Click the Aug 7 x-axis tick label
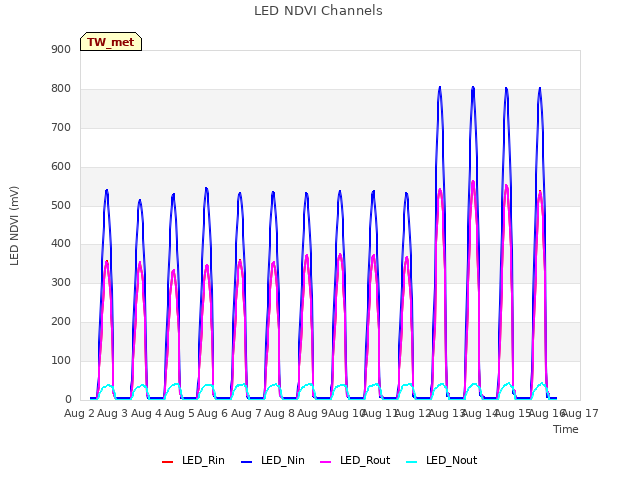The height and width of the screenshot is (480, 640). pos(246,413)
